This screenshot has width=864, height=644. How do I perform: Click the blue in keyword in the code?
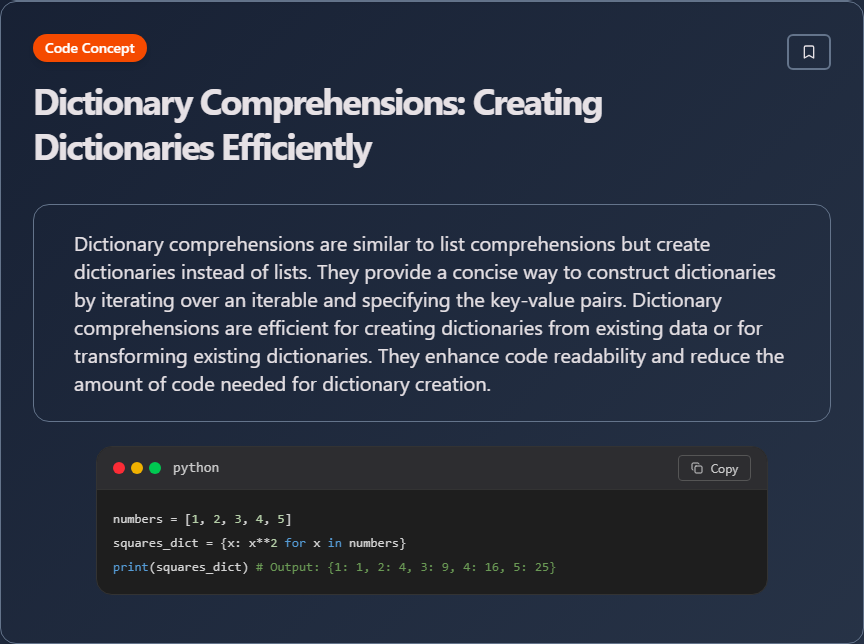tap(335, 543)
